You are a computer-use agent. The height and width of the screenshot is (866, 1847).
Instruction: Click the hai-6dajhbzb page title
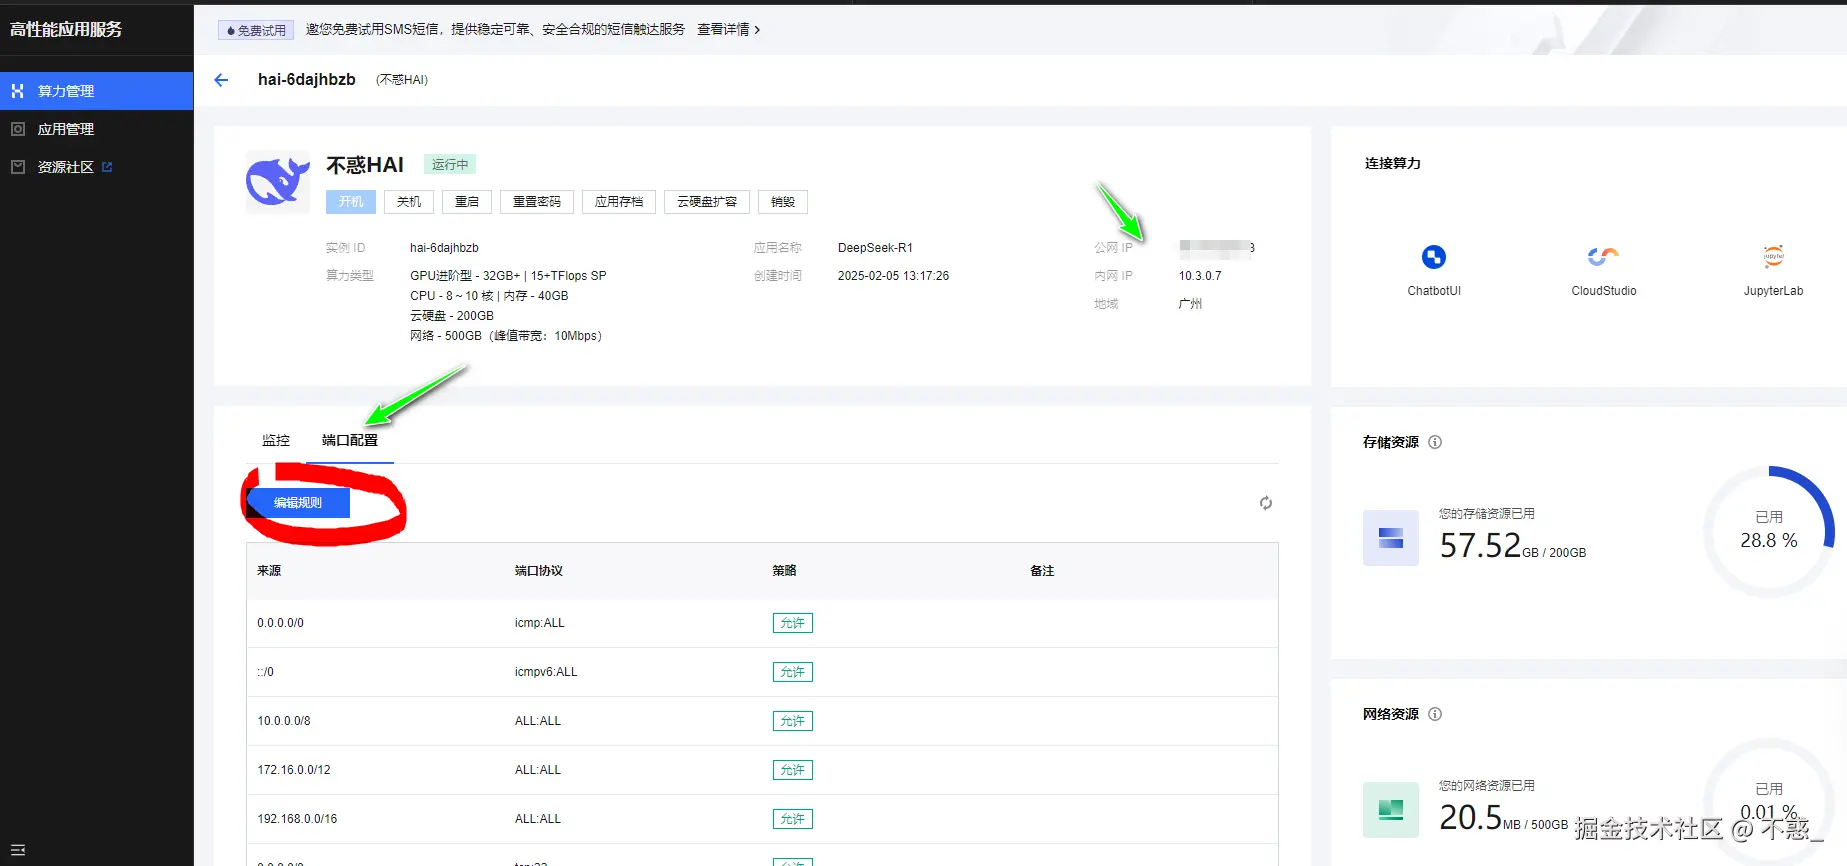(307, 80)
